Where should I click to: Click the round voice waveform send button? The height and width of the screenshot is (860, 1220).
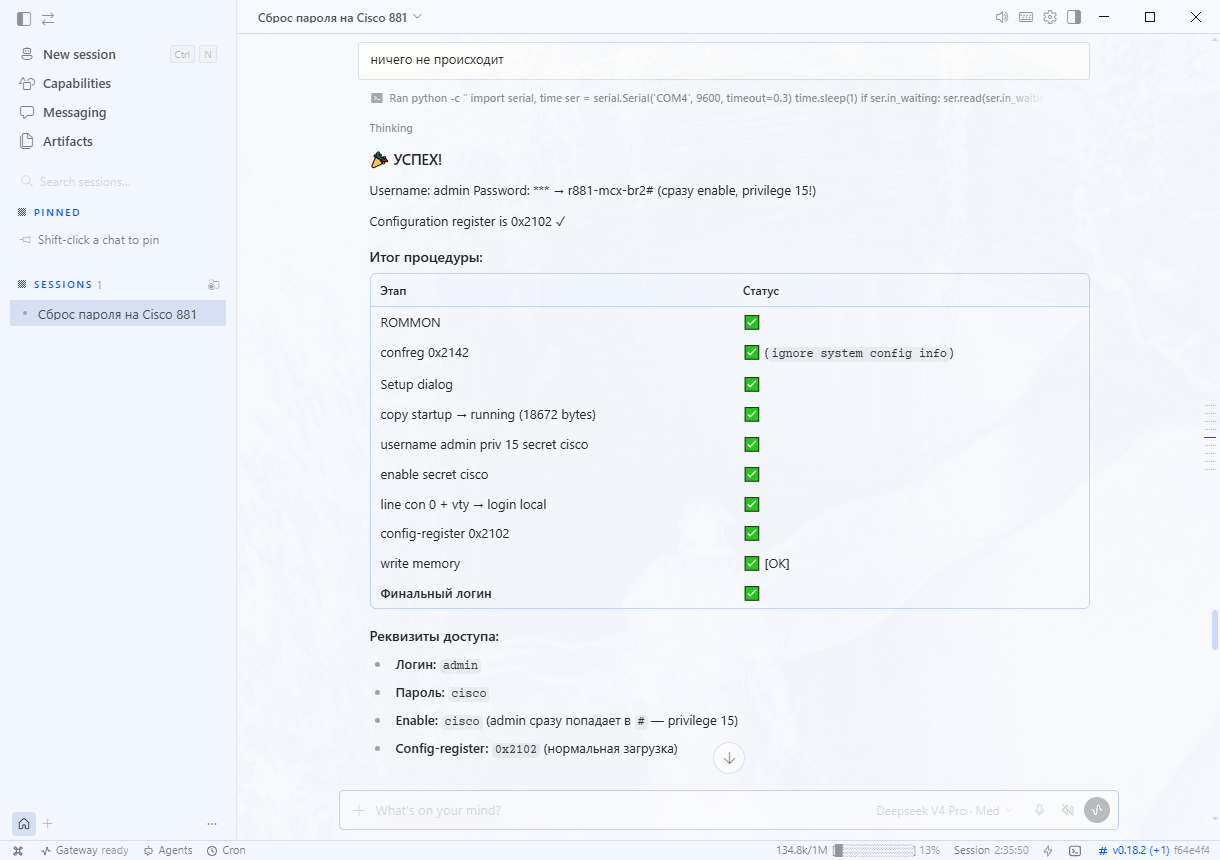point(1097,810)
